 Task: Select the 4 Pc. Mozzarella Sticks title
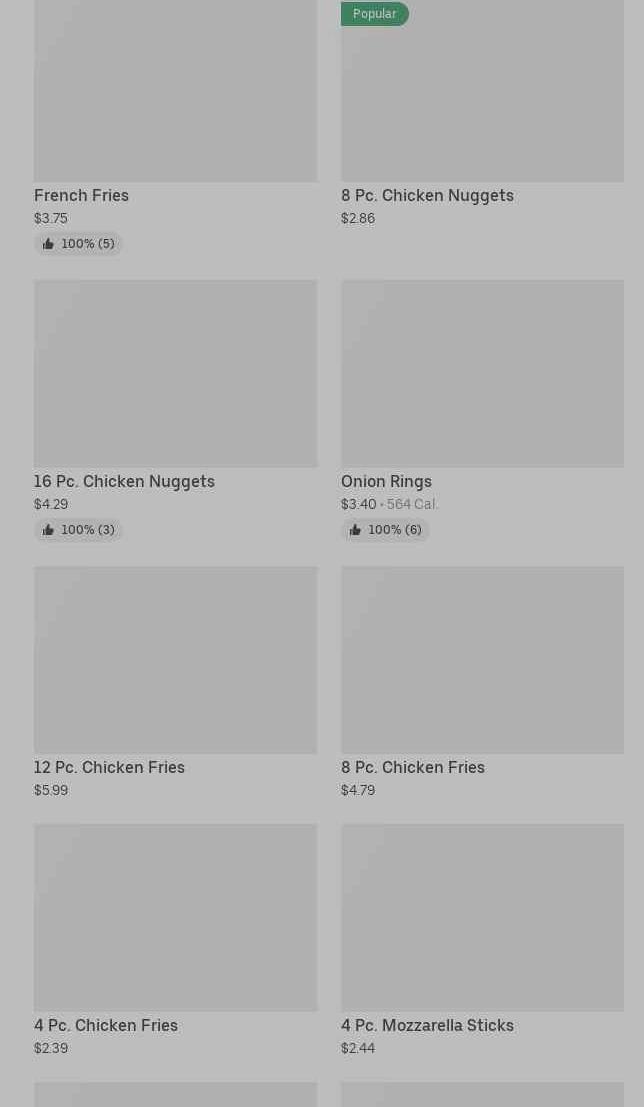(x=427, y=1025)
